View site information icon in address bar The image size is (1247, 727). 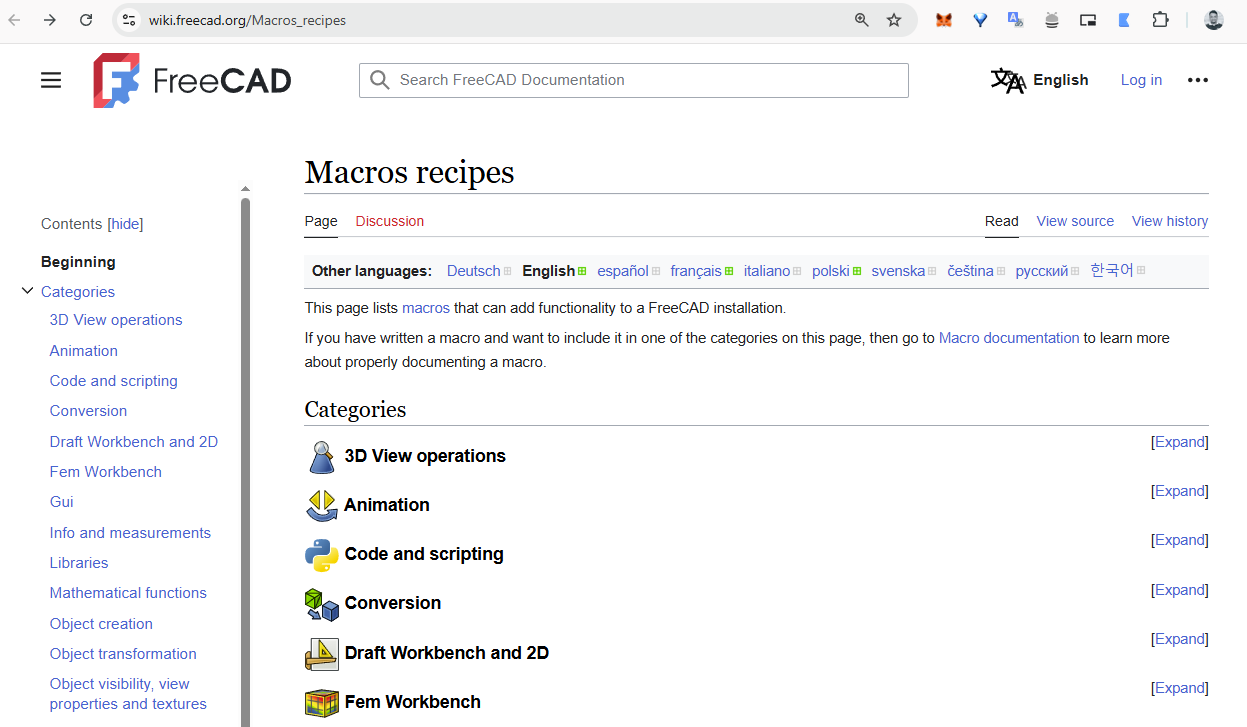[x=128, y=20]
